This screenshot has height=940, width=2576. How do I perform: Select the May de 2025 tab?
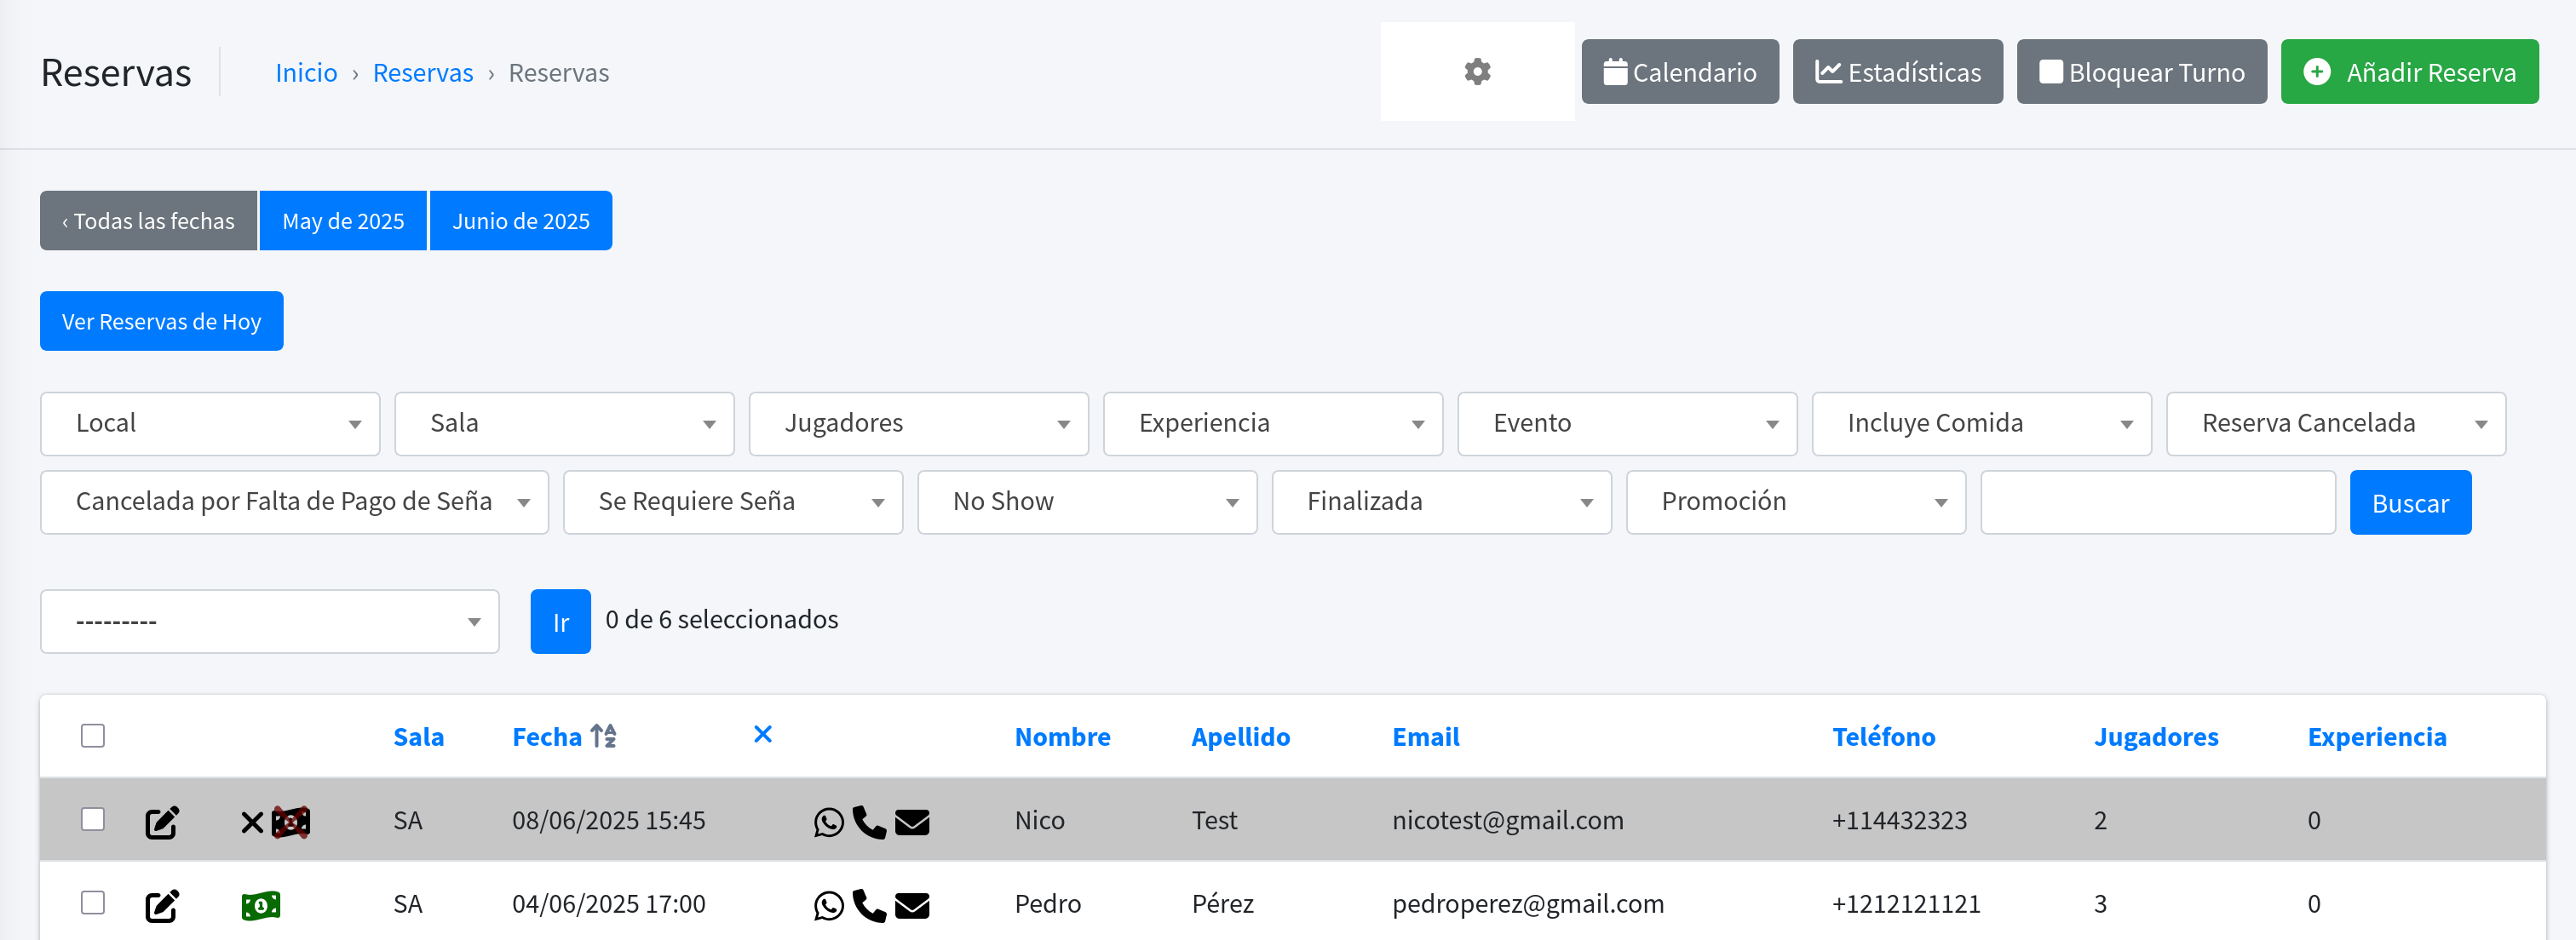(x=343, y=221)
